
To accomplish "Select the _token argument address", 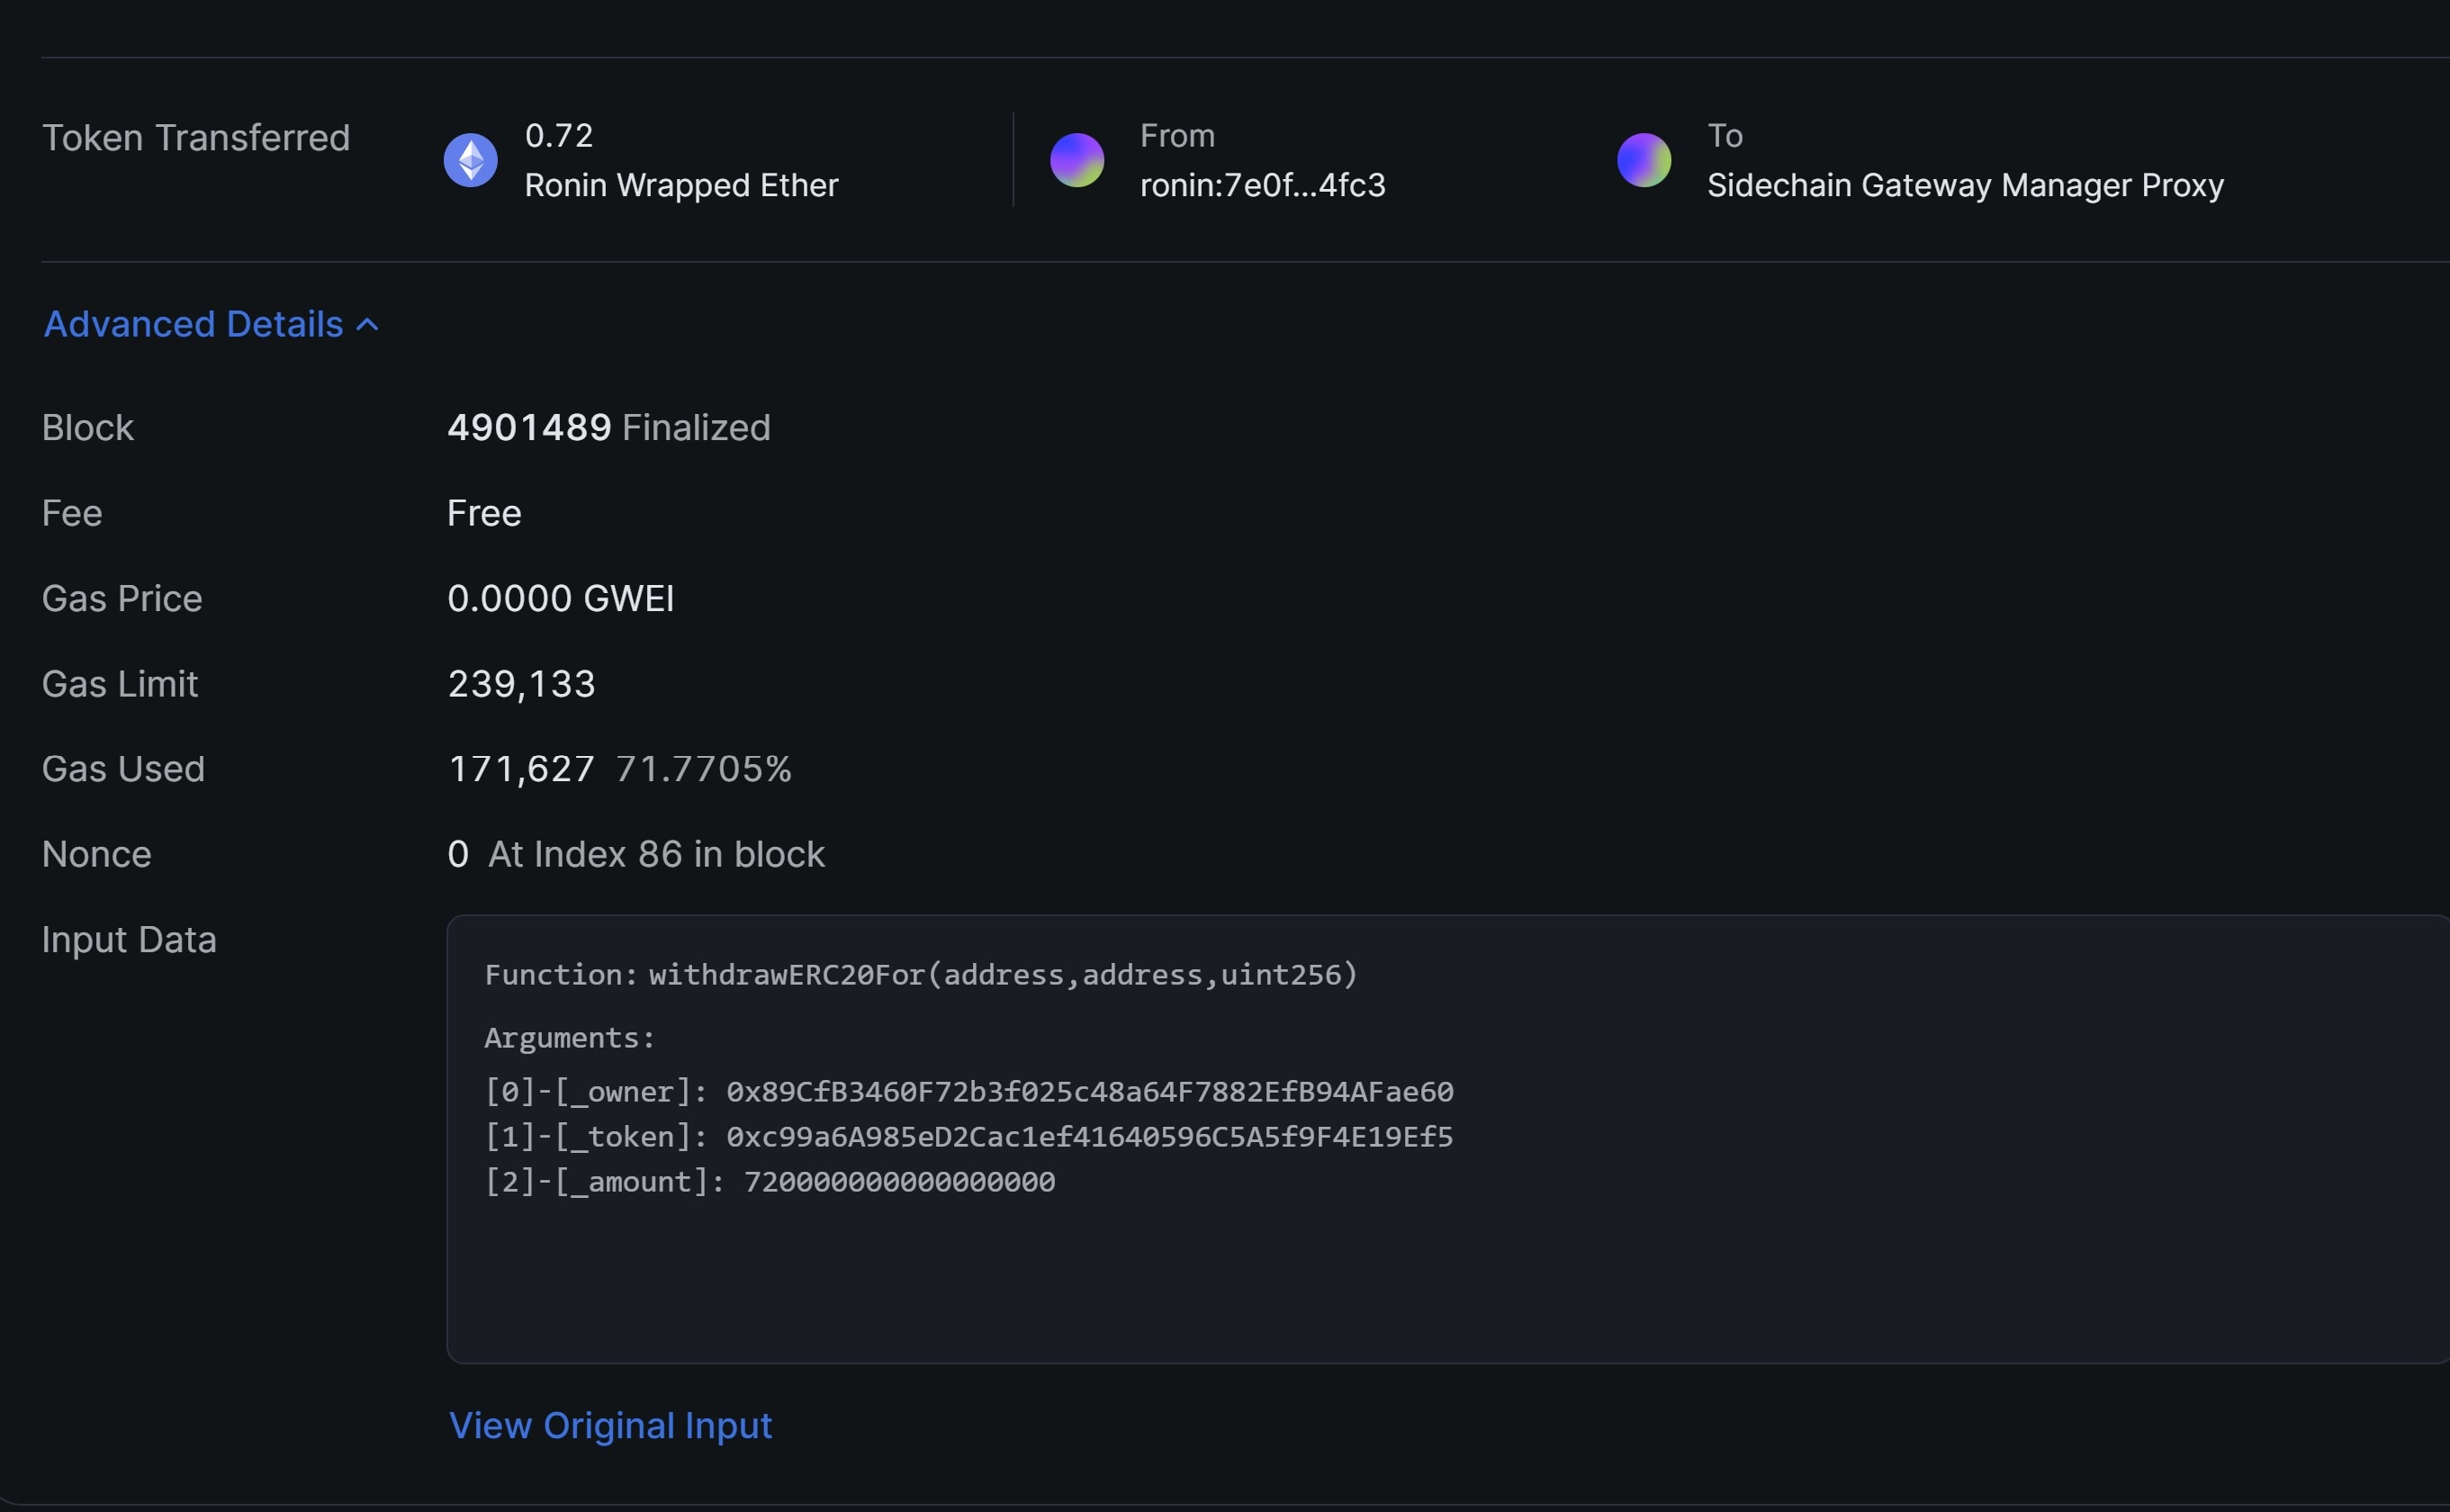I will [1089, 1137].
